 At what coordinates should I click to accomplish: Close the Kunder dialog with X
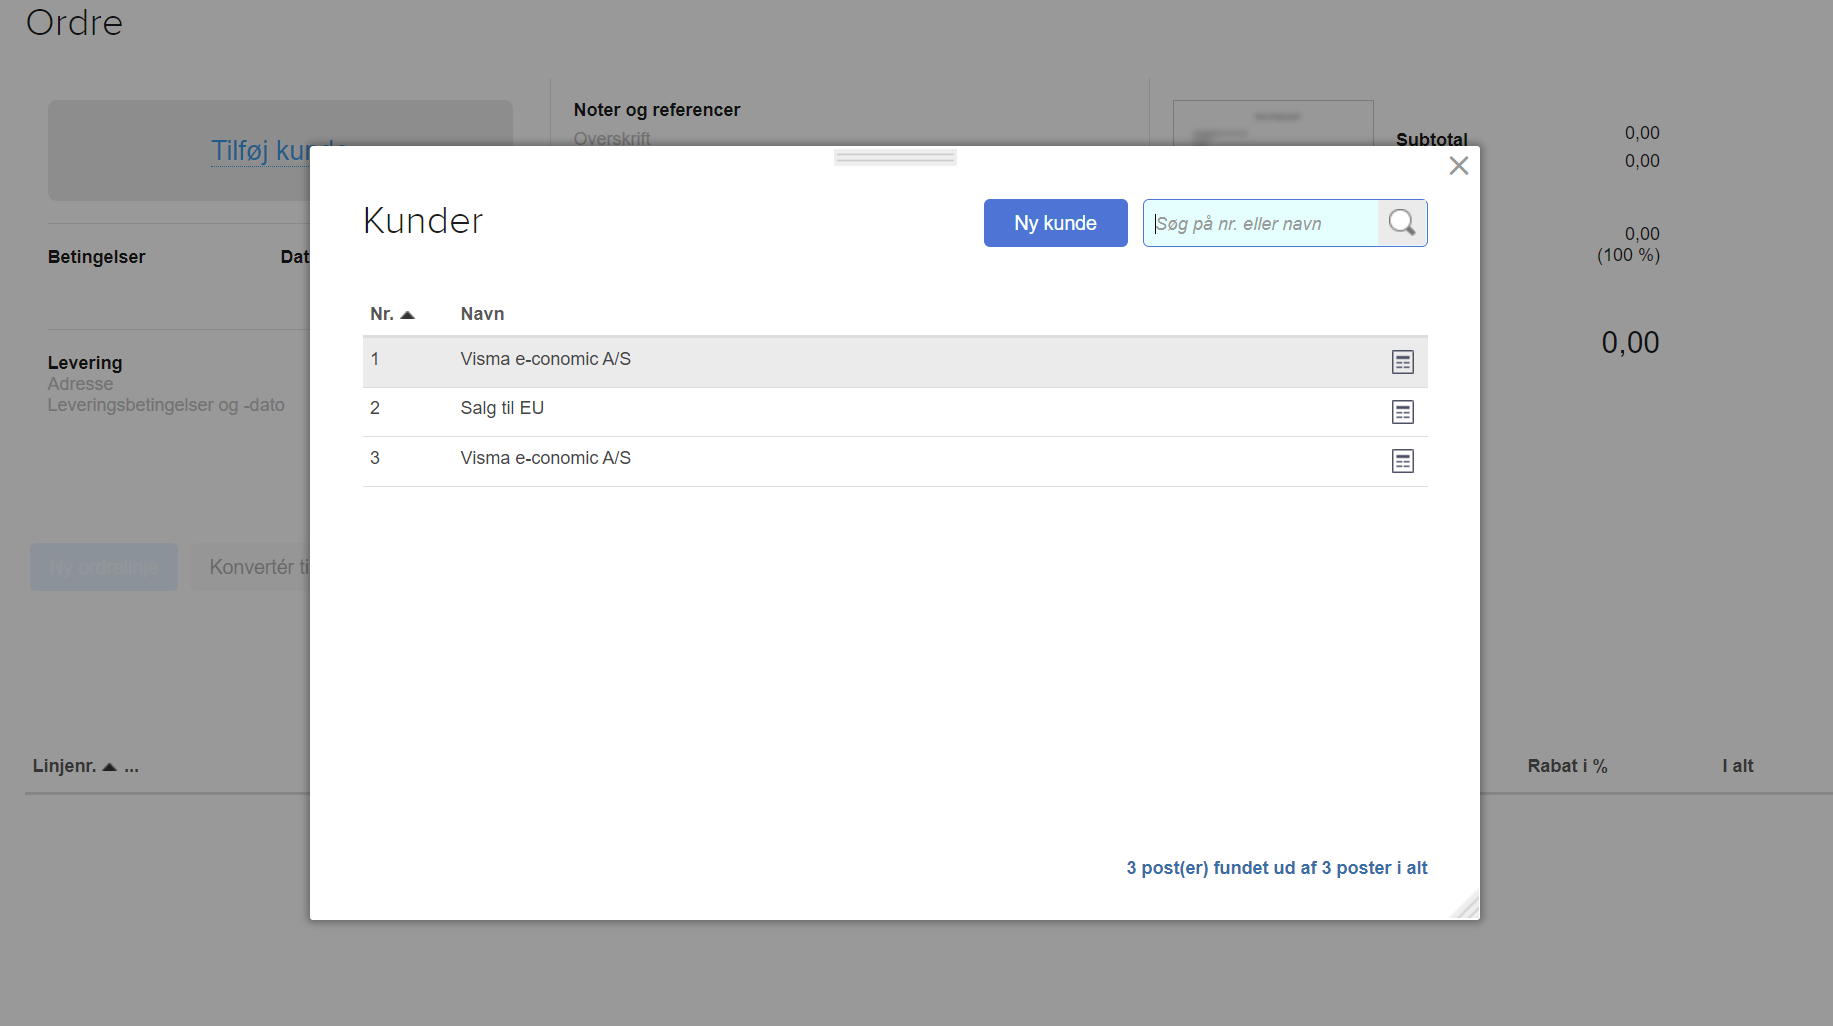(1459, 166)
